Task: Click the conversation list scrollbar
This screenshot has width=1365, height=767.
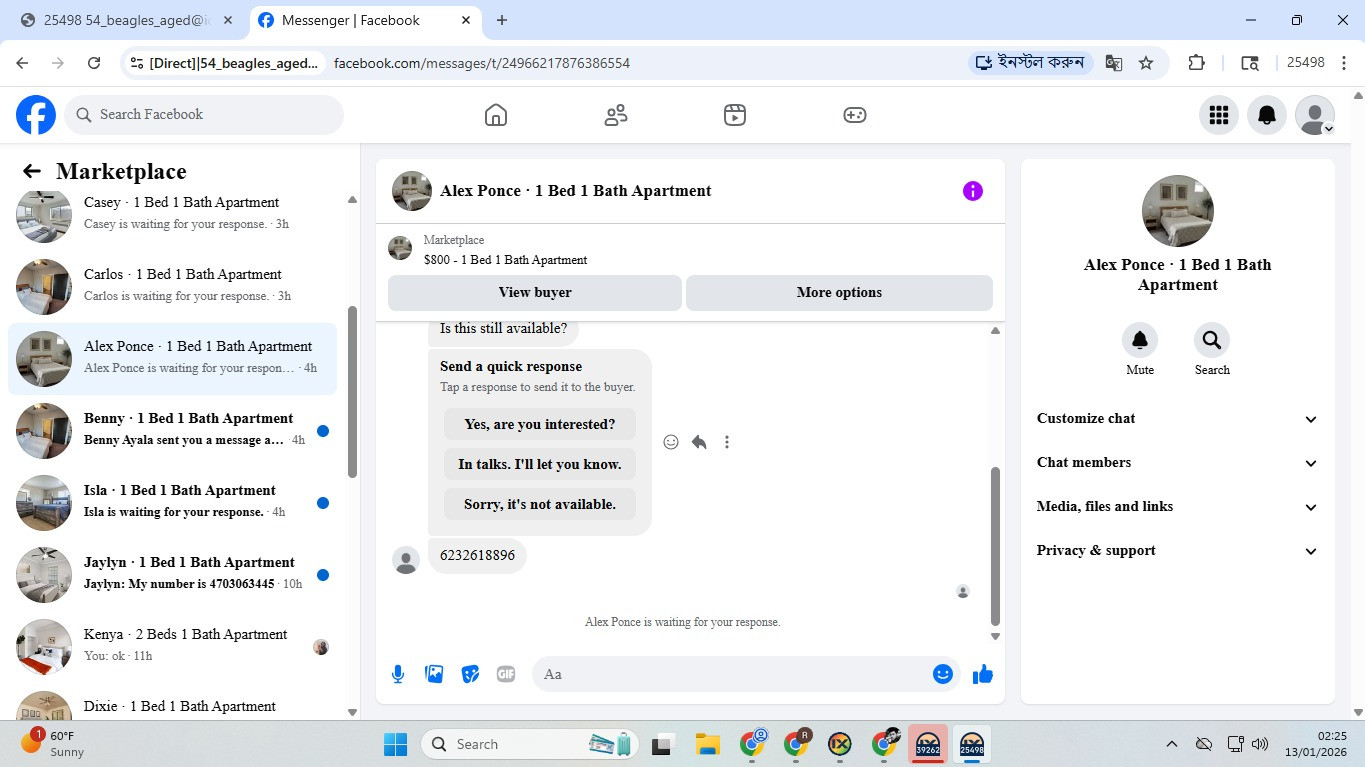Action: pyautogui.click(x=352, y=392)
